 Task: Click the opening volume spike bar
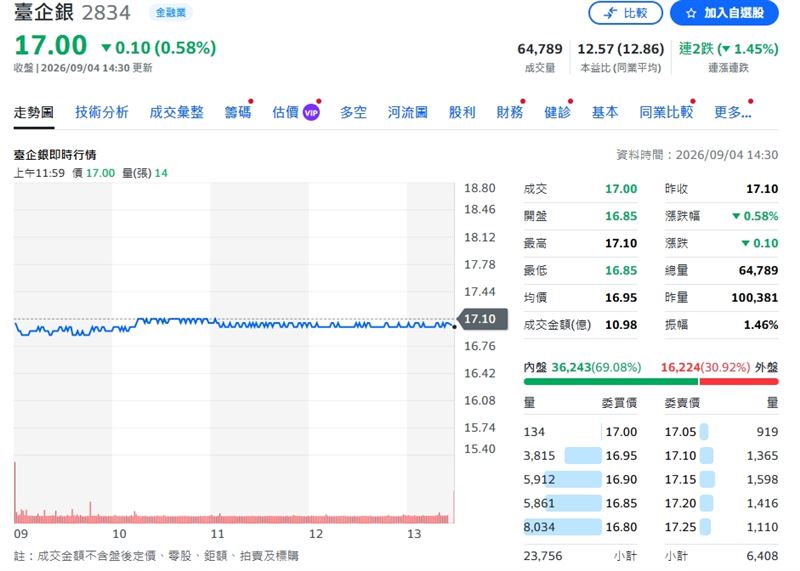point(15,492)
